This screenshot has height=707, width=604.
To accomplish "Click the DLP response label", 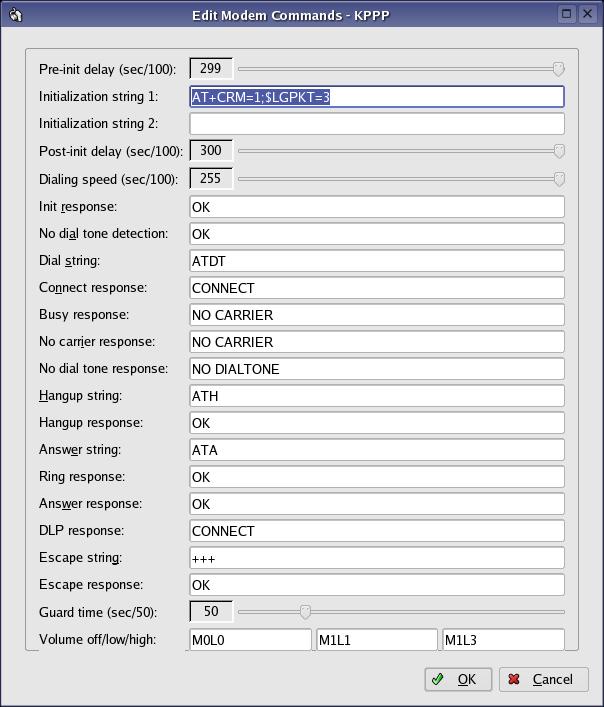I will [x=82, y=531].
